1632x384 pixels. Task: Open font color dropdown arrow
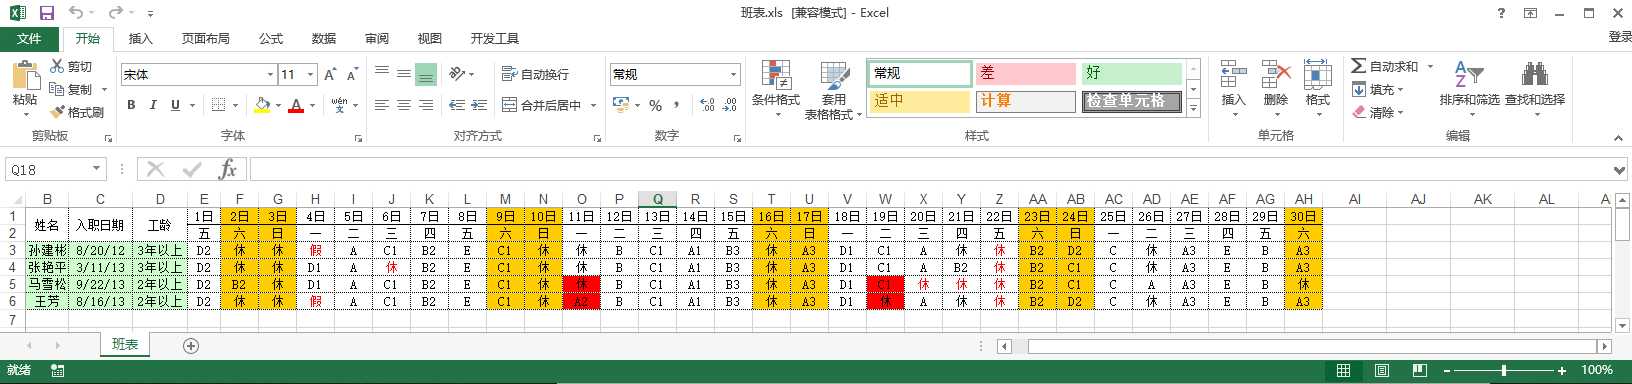(312, 105)
